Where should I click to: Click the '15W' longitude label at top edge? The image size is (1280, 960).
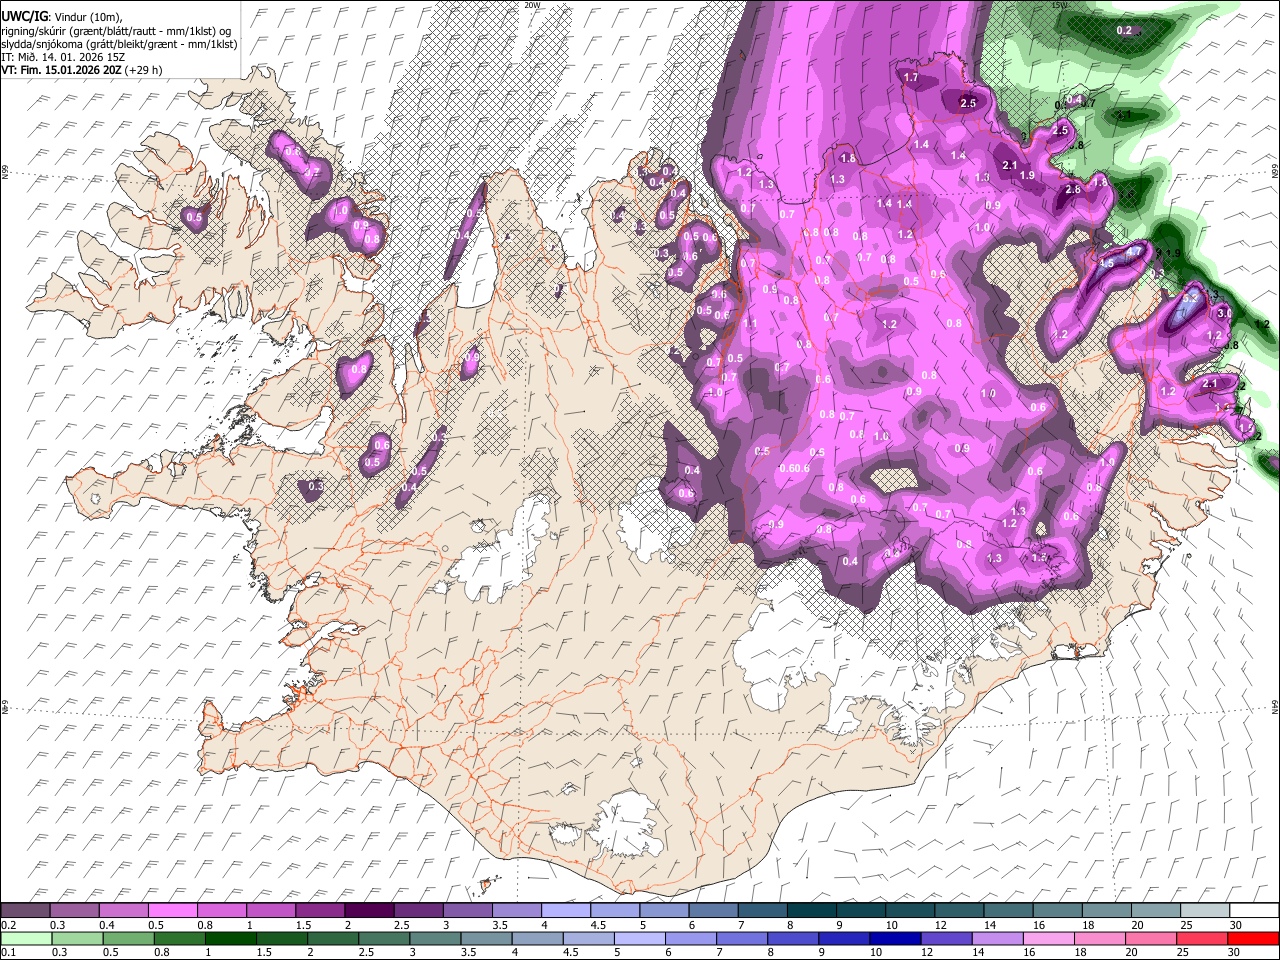(1059, 5)
